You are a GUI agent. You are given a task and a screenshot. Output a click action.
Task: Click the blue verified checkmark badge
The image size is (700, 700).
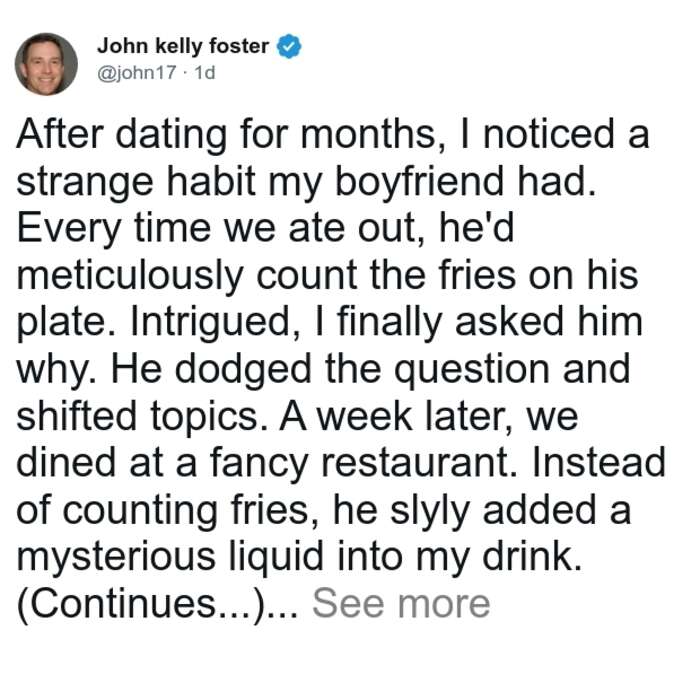pyautogui.click(x=289, y=46)
